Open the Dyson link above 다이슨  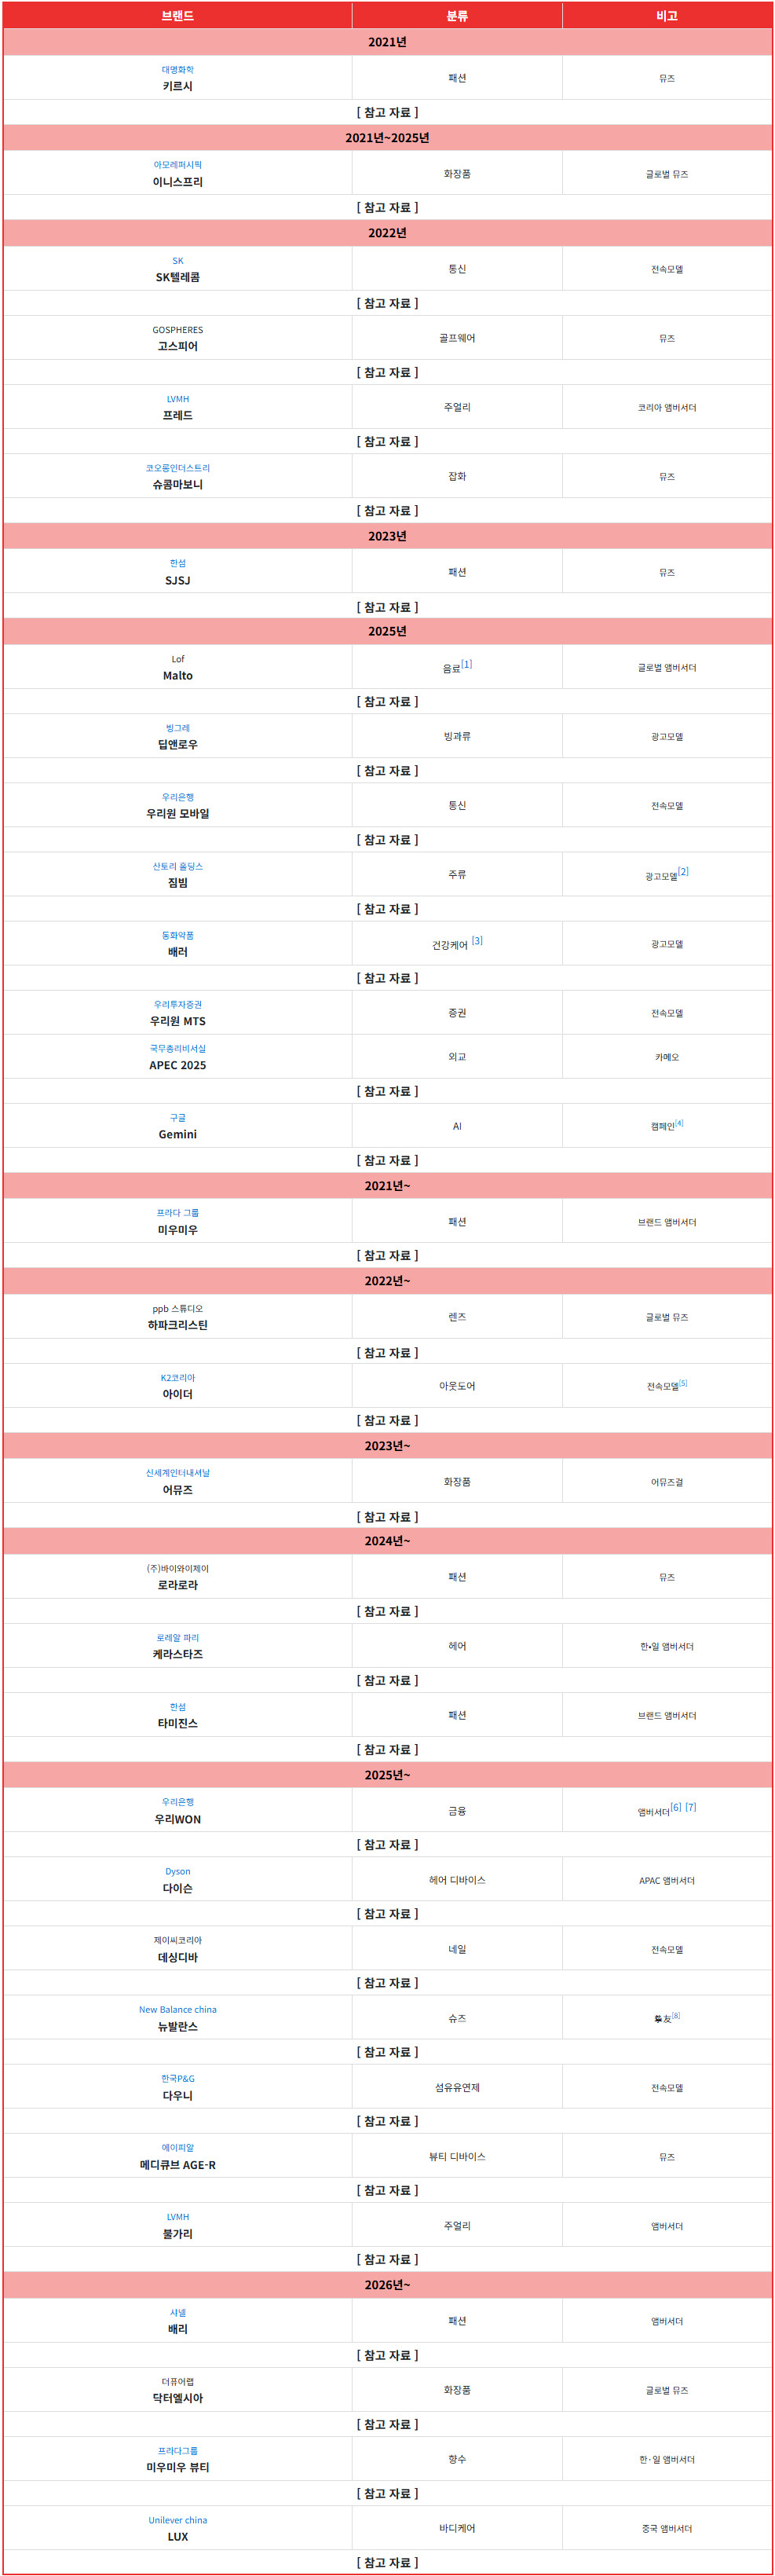[x=178, y=1871]
